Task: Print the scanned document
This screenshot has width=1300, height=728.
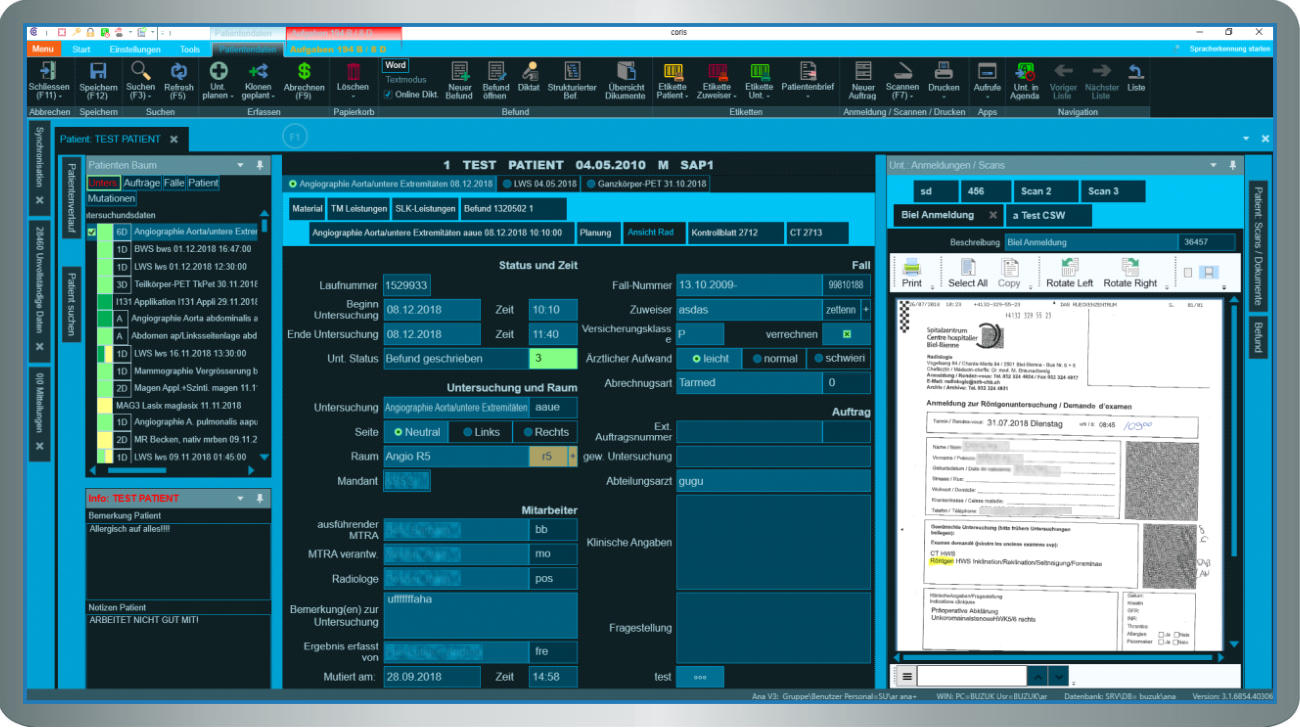Action: pos(912,272)
